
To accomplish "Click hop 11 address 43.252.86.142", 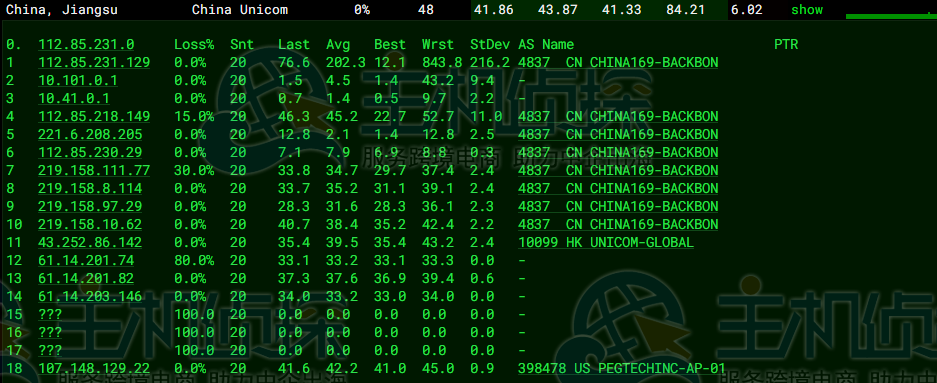I will pyautogui.click(x=90, y=242).
